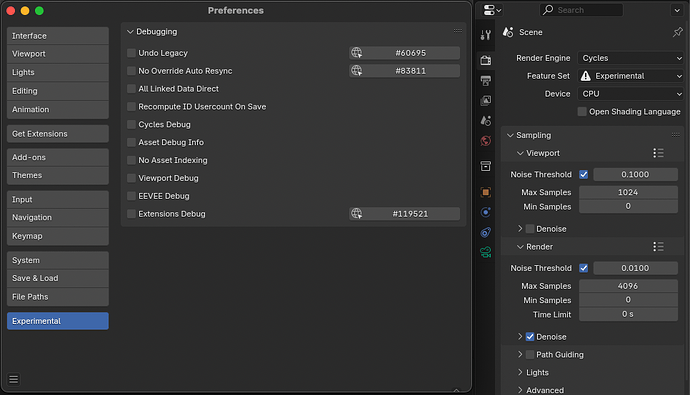The image size is (690, 395).
Task: Open the Object properties tab icon
Action: (x=486, y=192)
